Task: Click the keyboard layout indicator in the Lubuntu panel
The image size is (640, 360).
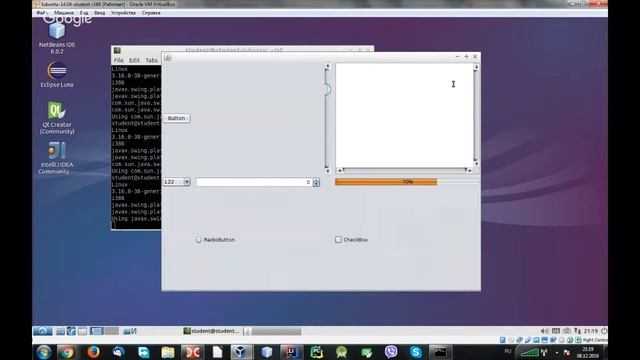Action: [556, 331]
